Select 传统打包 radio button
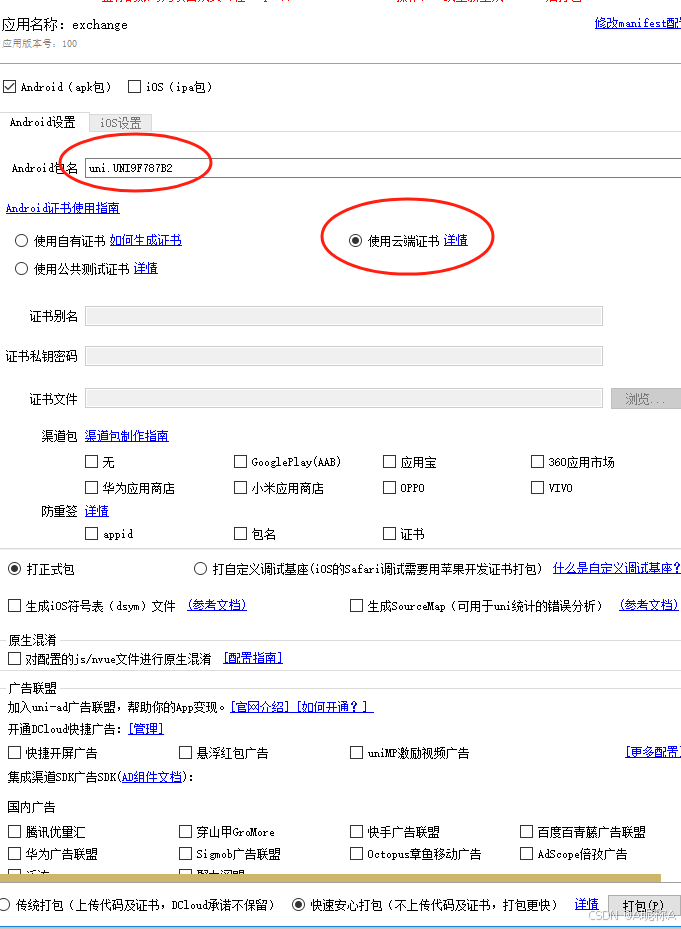The width and height of the screenshot is (681, 929). tap(5, 905)
